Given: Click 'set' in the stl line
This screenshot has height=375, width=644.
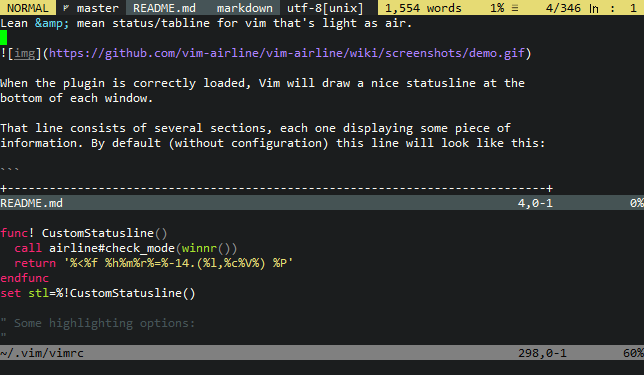Looking at the screenshot, I should click(10, 293).
